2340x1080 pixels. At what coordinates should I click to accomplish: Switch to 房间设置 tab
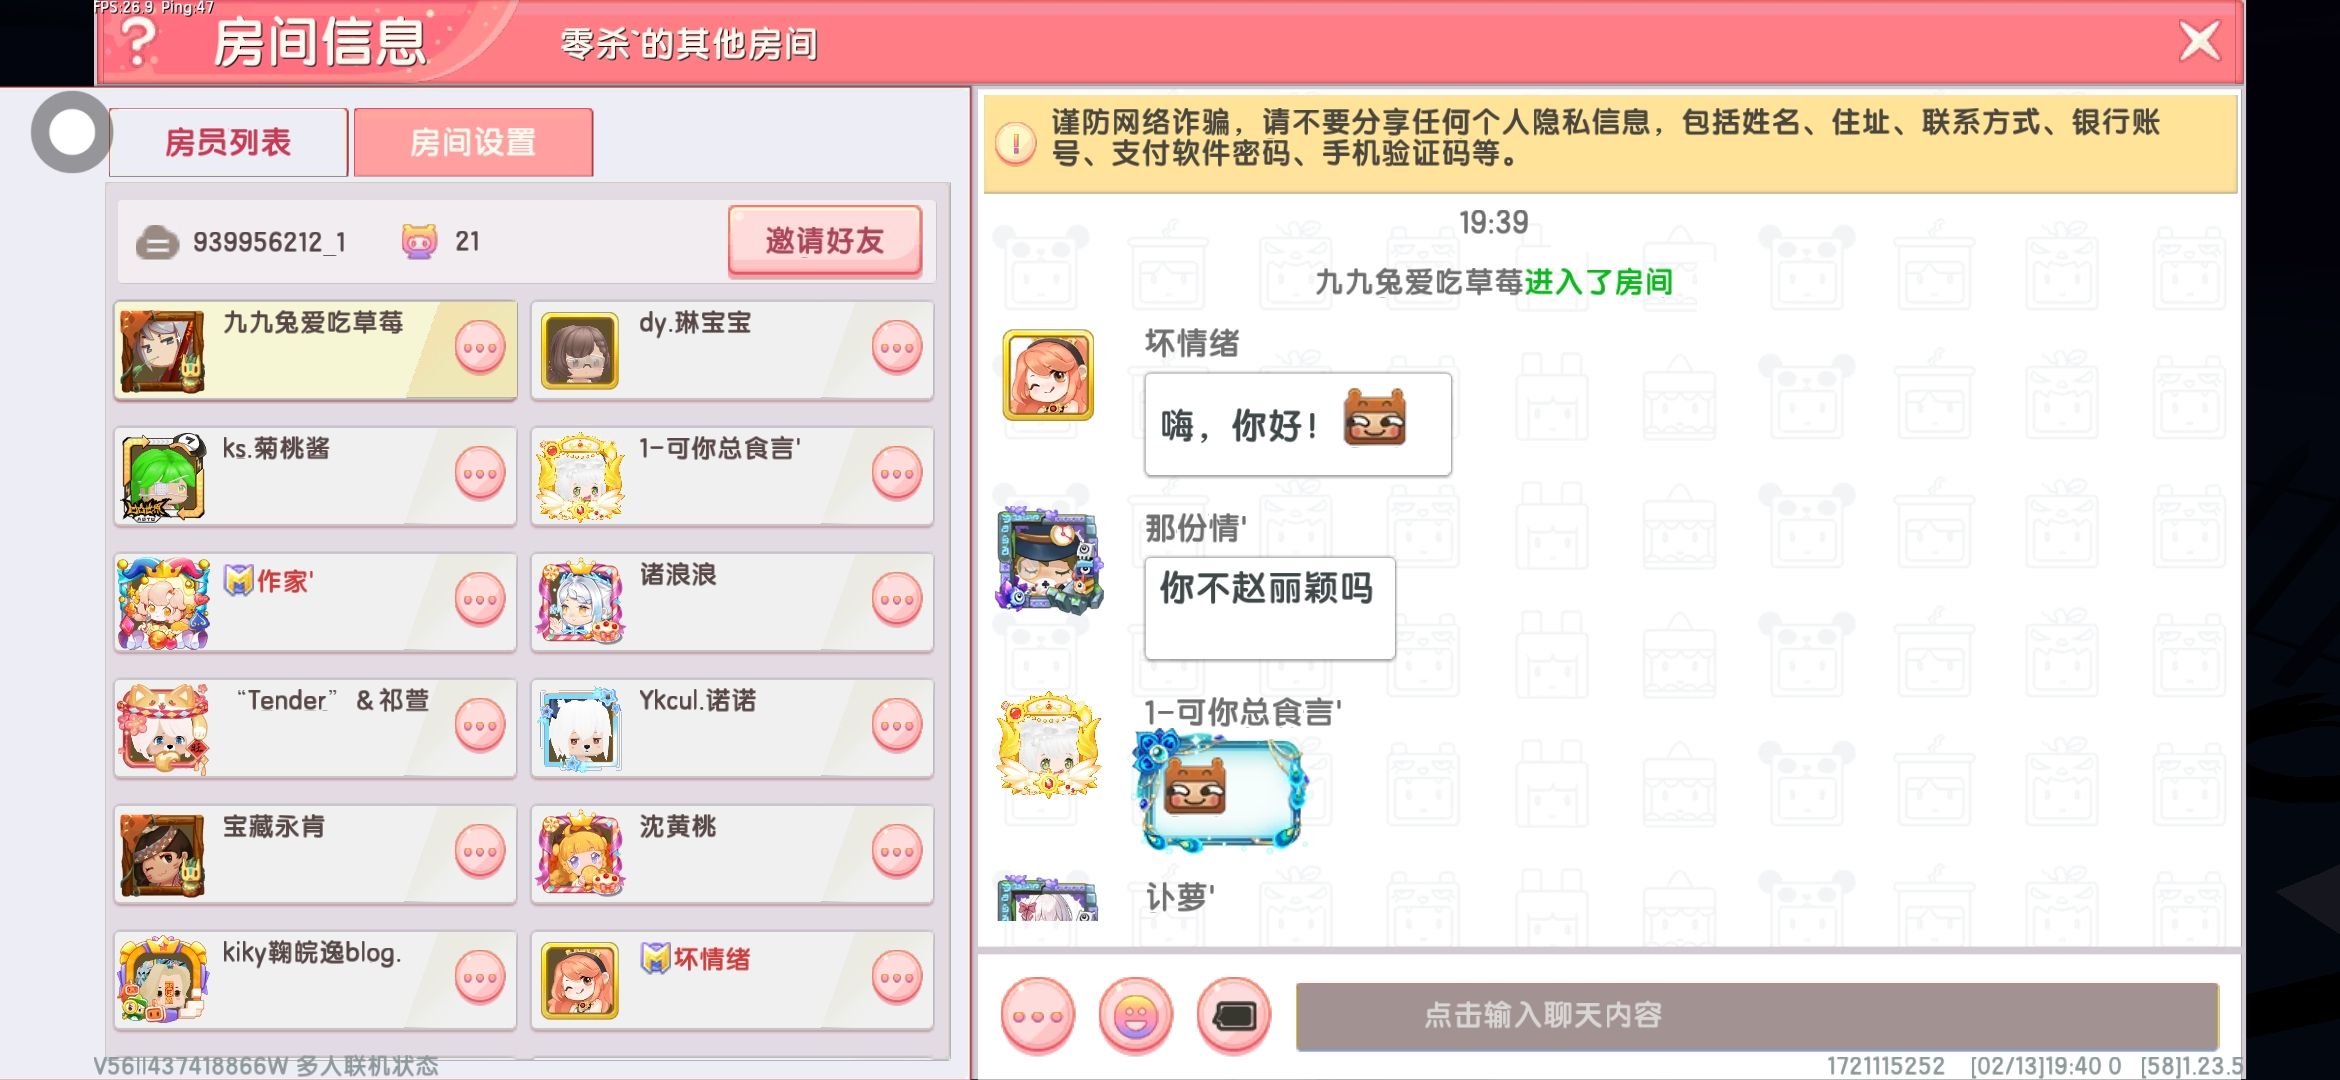tap(473, 142)
